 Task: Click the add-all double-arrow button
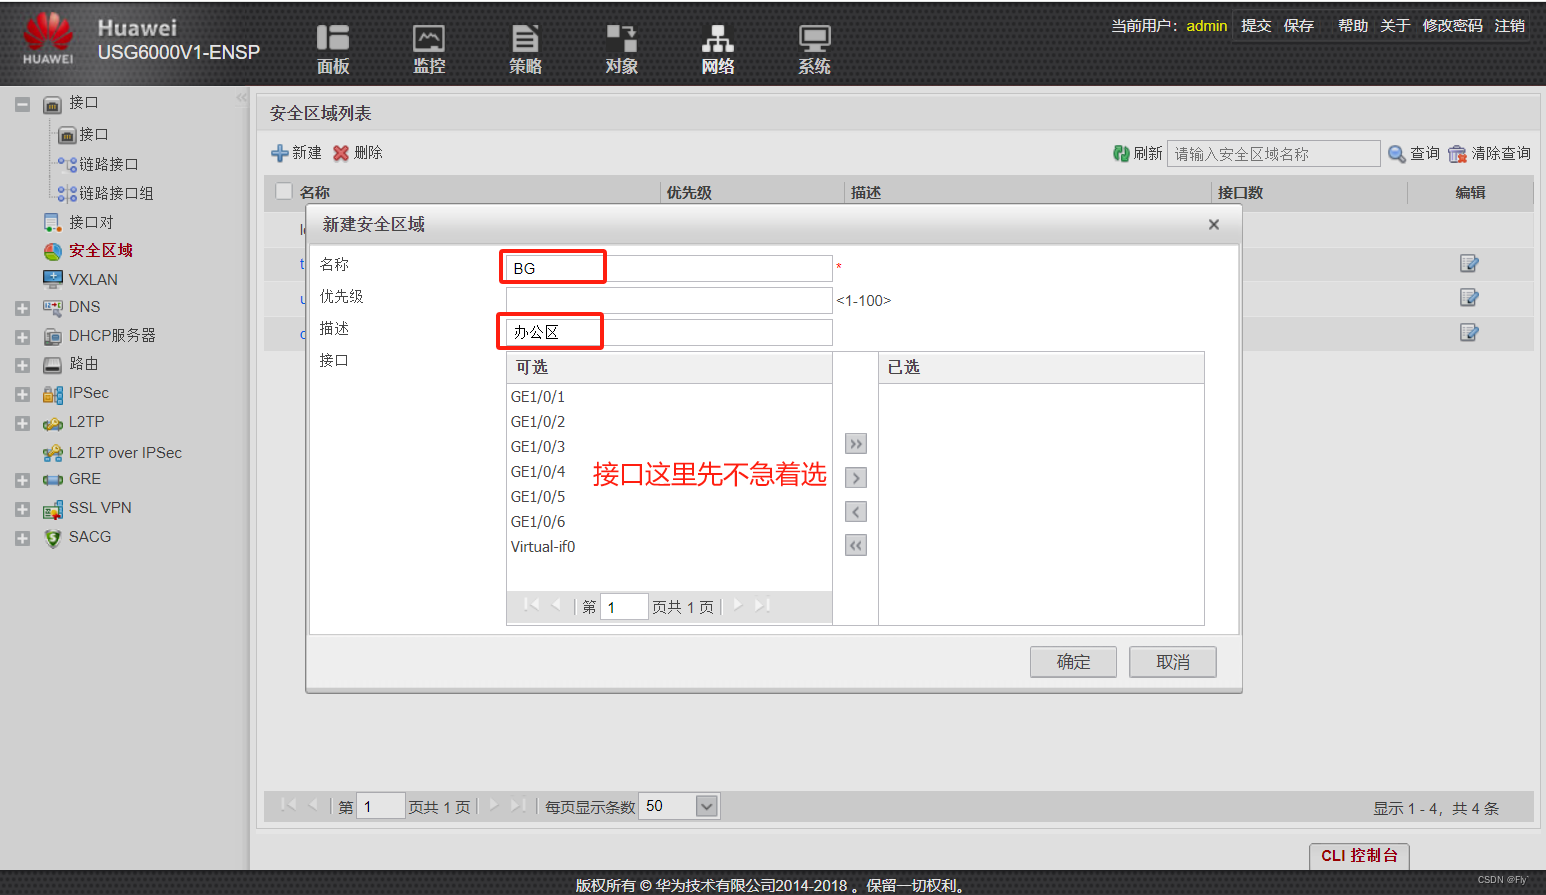pyautogui.click(x=856, y=444)
